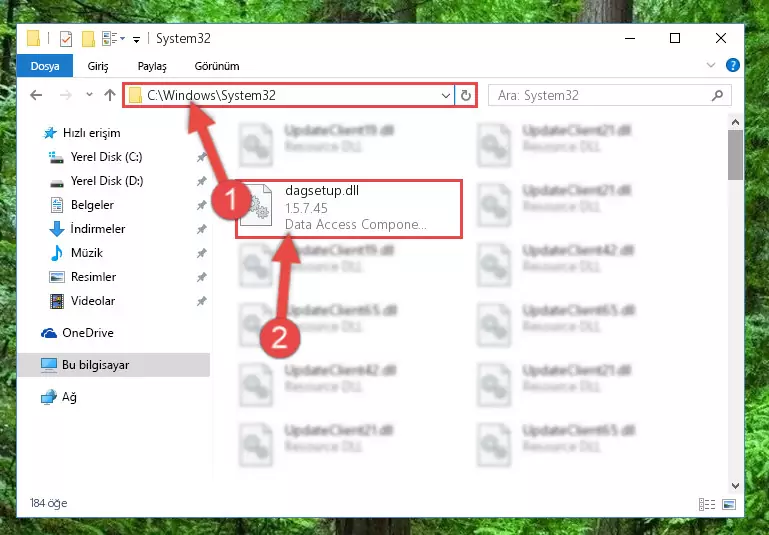The image size is (769, 535).
Task: Open Yerel Disk (C:) in the sidebar
Action: 106,157
